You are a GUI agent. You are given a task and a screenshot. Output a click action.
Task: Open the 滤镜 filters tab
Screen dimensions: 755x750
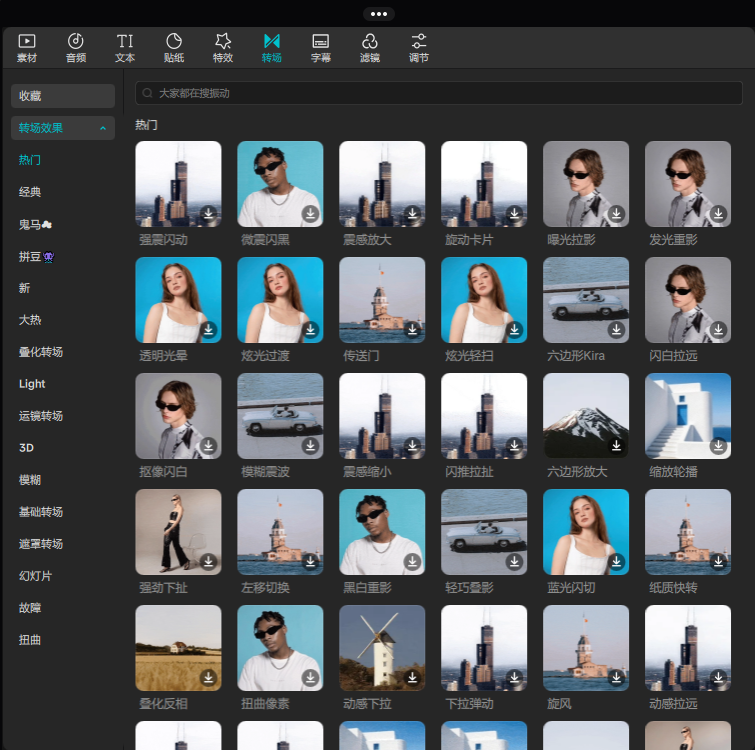(370, 48)
